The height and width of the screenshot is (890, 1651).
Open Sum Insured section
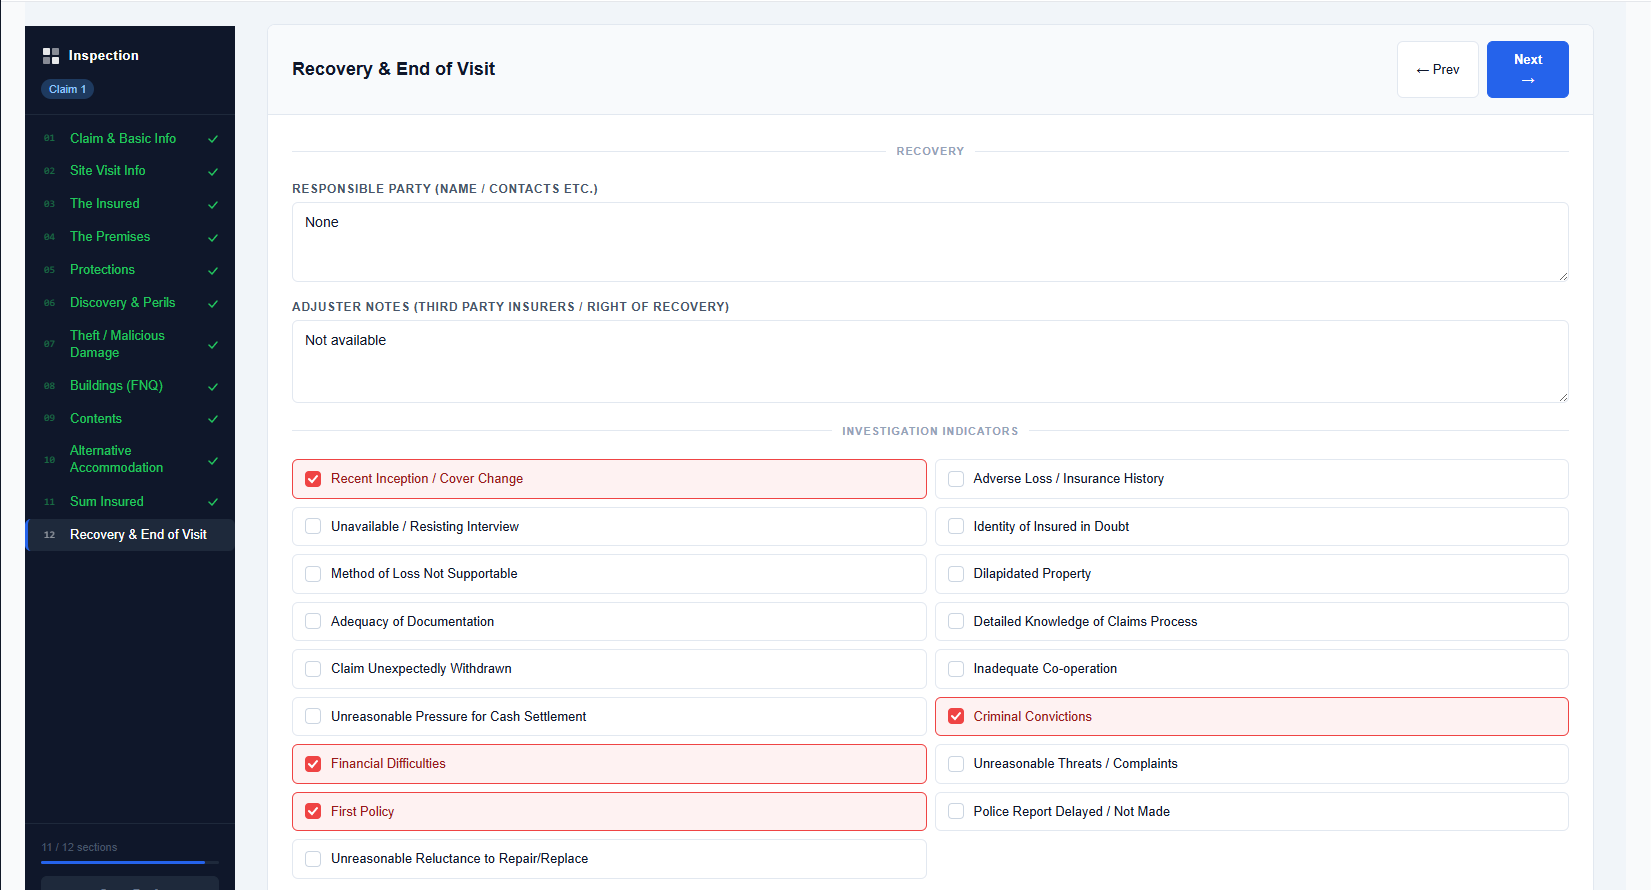click(x=130, y=502)
